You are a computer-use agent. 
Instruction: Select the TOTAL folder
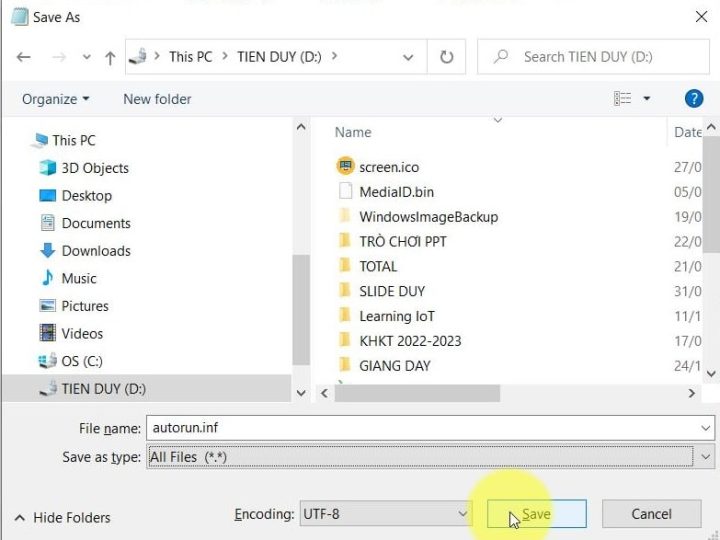coord(378,266)
